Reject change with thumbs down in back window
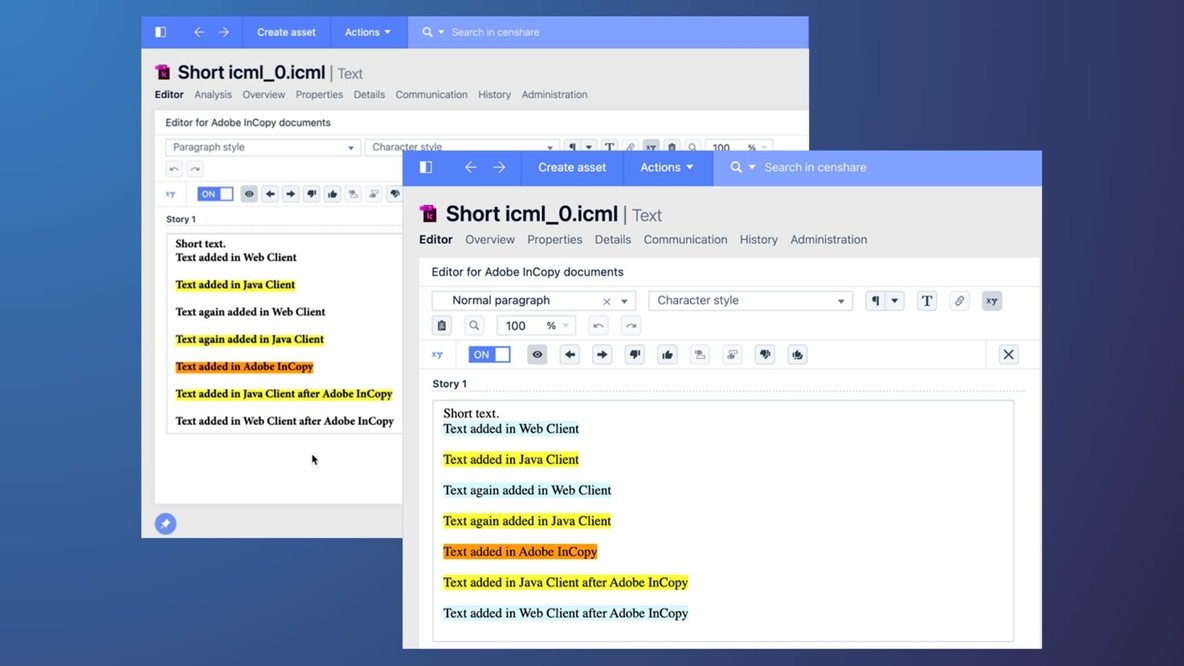 tap(311, 194)
